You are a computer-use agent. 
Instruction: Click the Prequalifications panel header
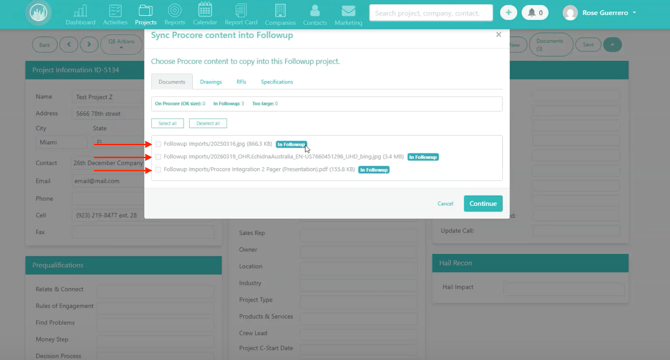(123, 265)
